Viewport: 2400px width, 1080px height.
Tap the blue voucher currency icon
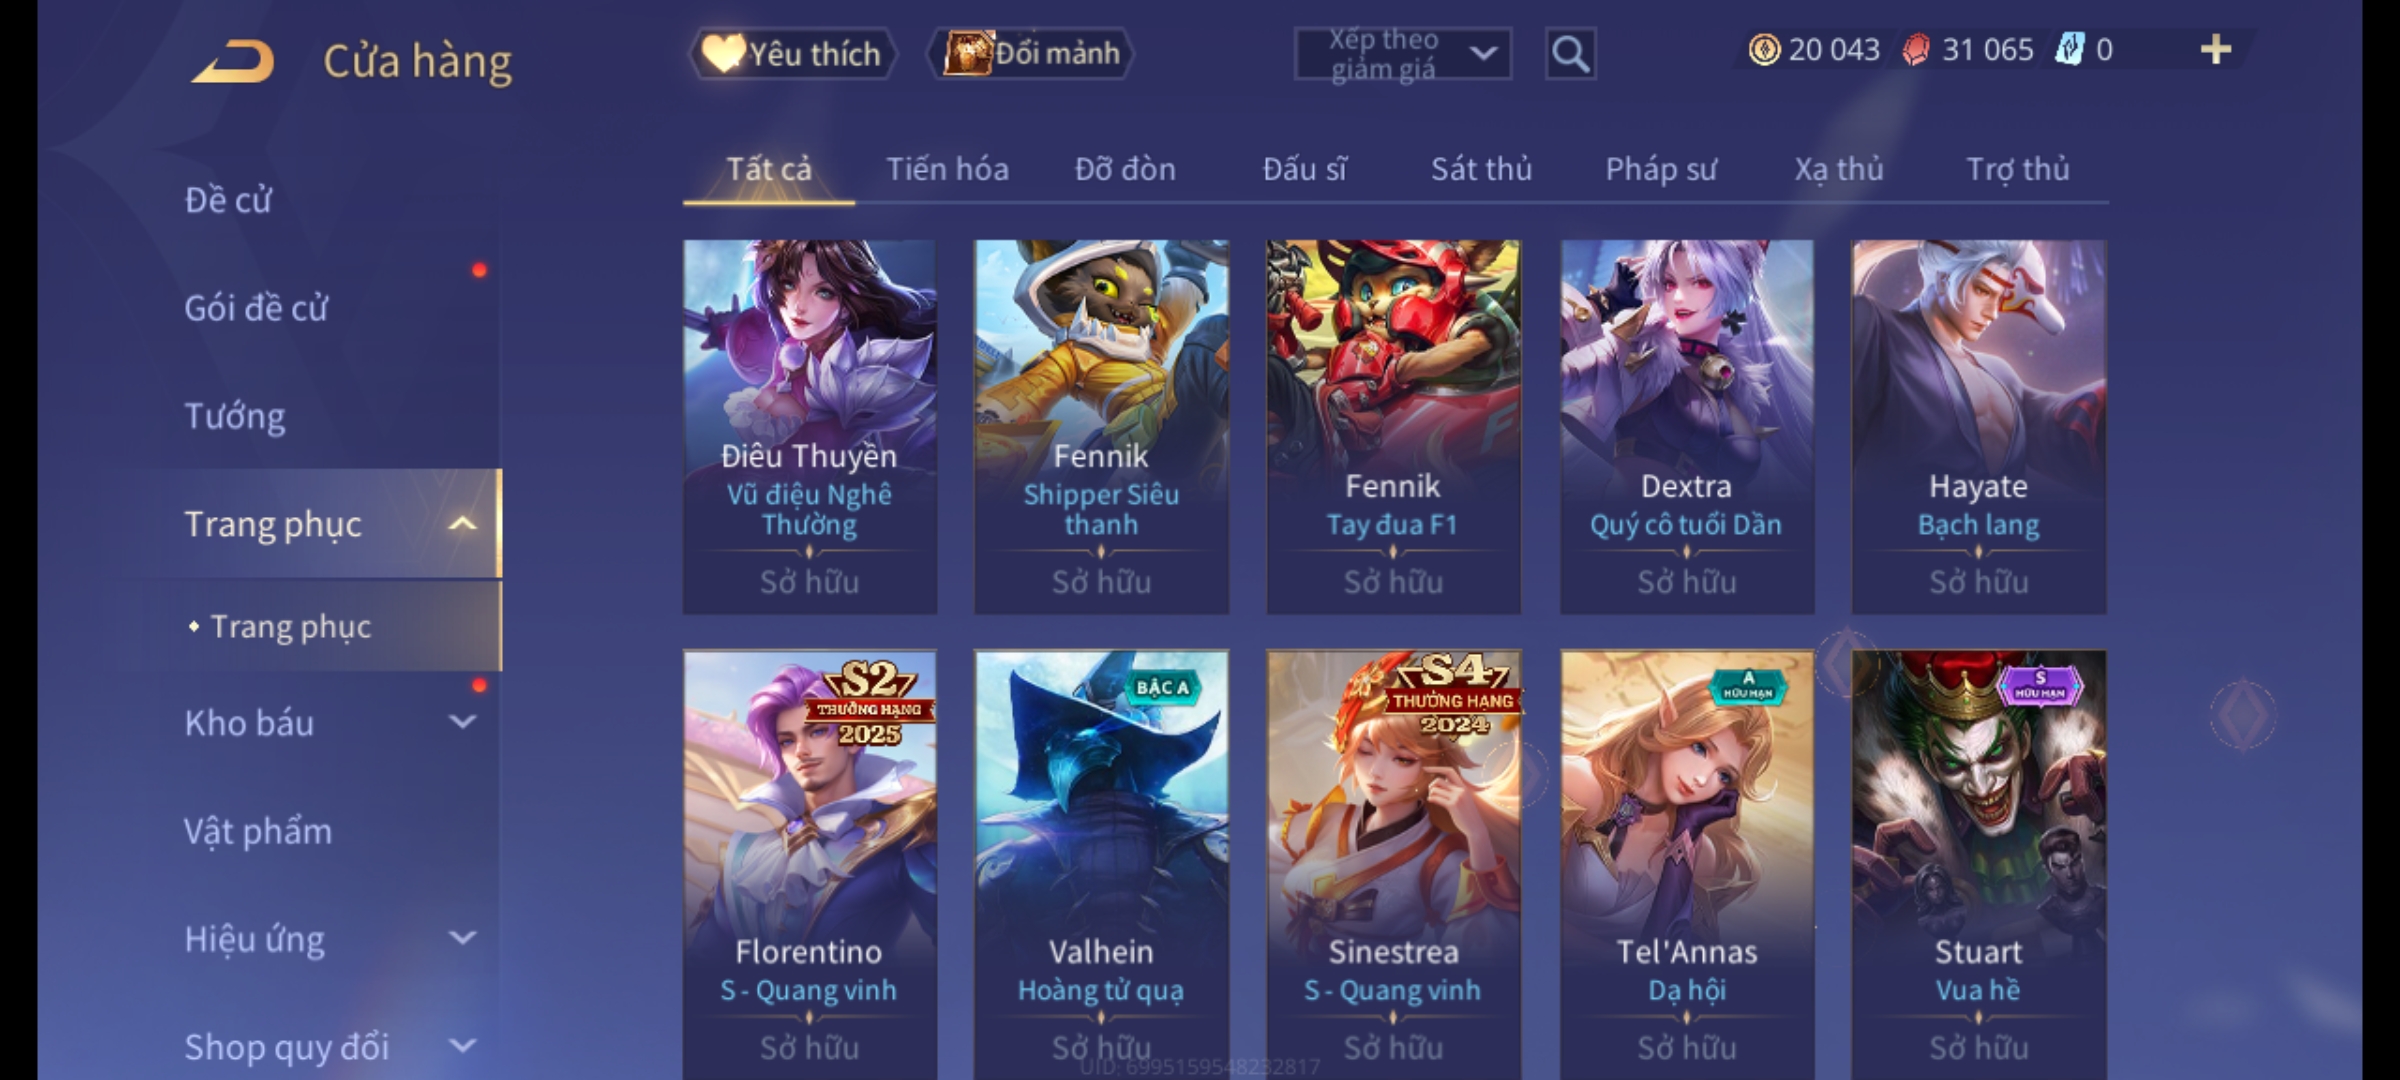coord(2069,49)
